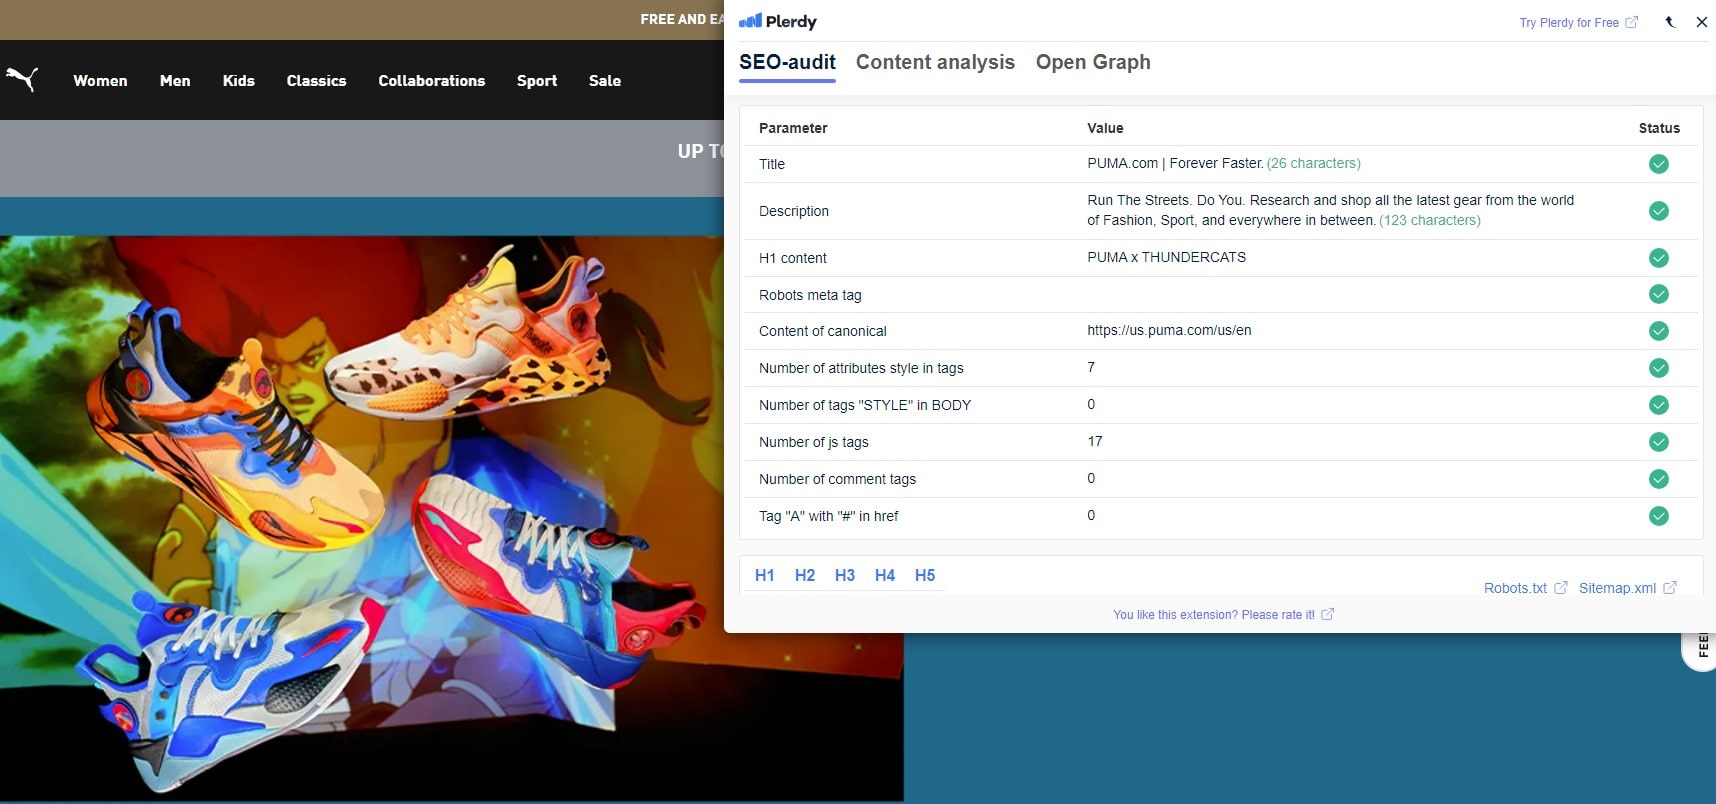Click the 'H1 content' parameter label

[793, 258]
